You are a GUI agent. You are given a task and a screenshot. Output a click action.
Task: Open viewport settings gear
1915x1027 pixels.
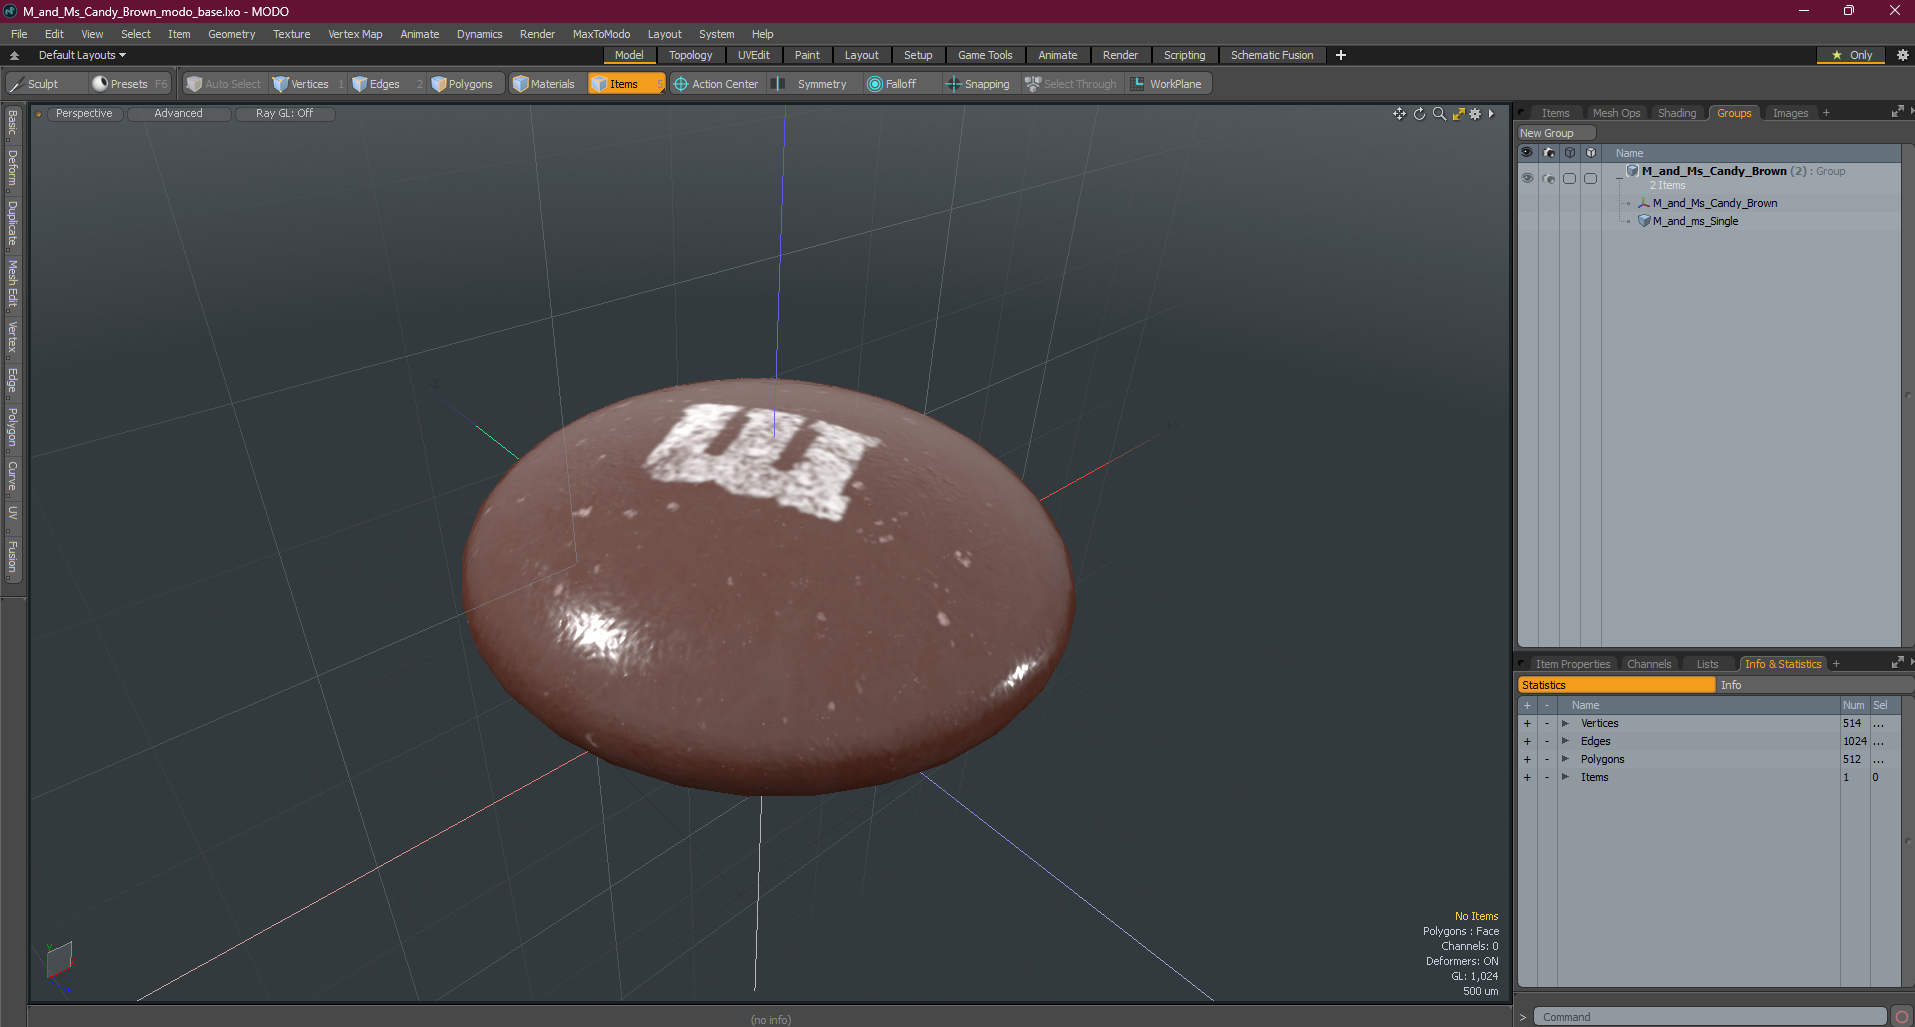coord(1475,114)
